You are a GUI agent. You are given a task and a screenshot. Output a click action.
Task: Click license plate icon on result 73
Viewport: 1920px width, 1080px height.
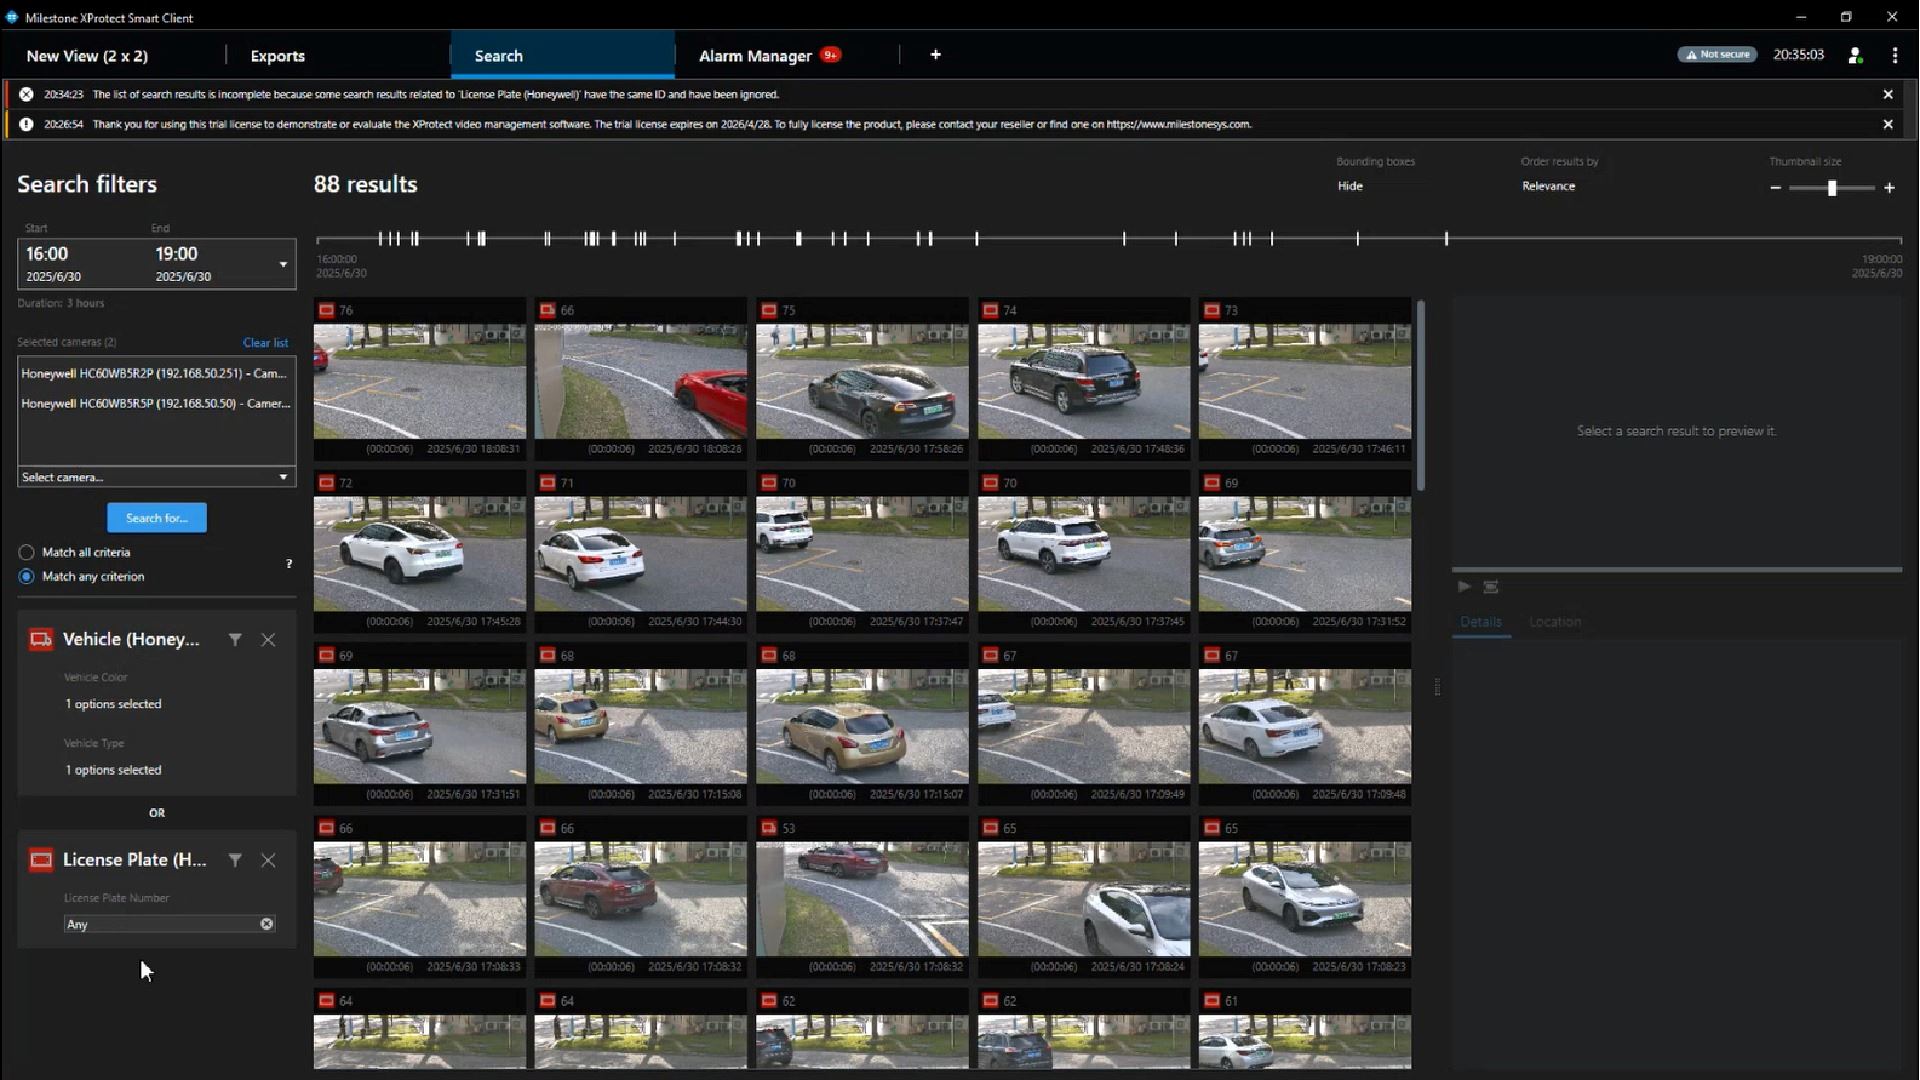(x=1212, y=311)
